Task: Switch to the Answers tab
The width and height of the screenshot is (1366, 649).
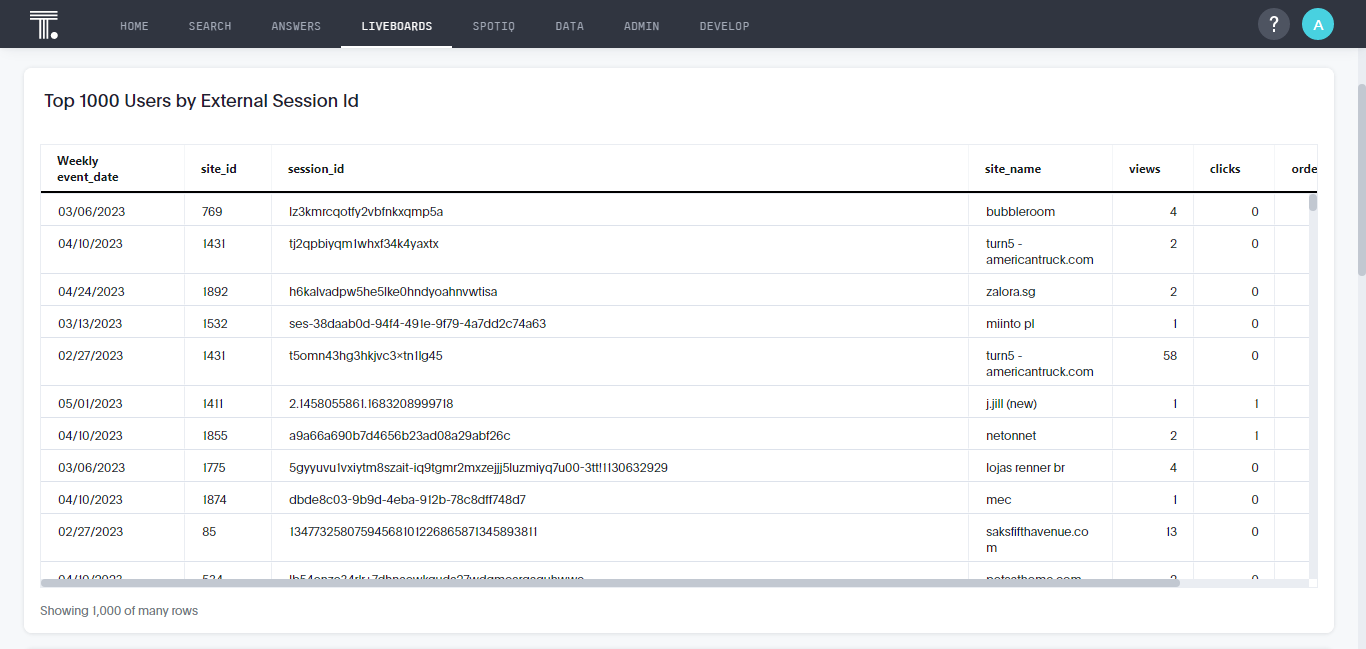Action: [296, 26]
